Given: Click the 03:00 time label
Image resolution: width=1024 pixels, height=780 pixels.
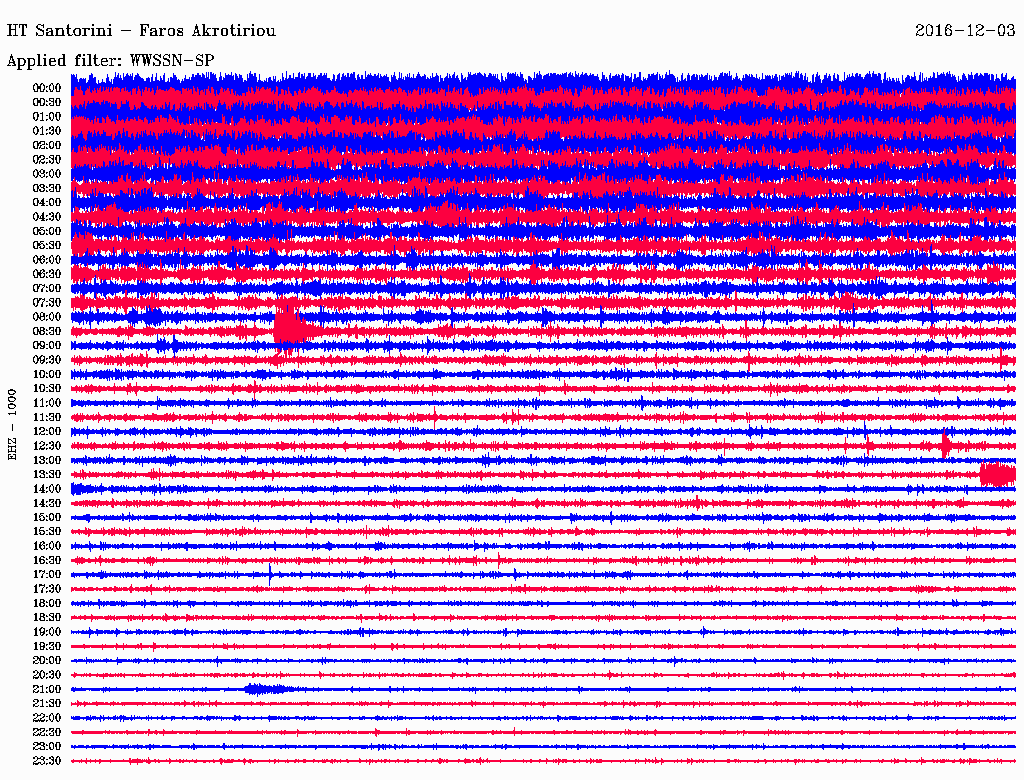Looking at the screenshot, I should [47, 174].
